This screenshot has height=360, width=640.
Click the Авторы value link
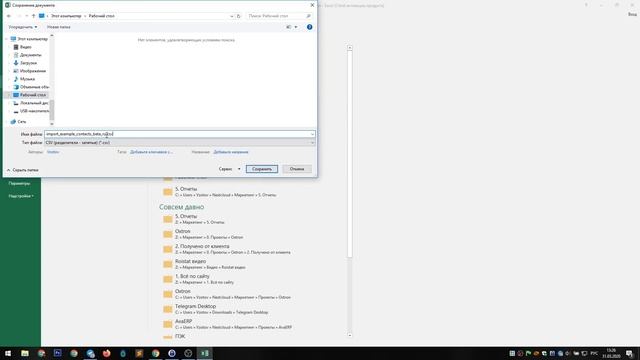[x=53, y=152]
